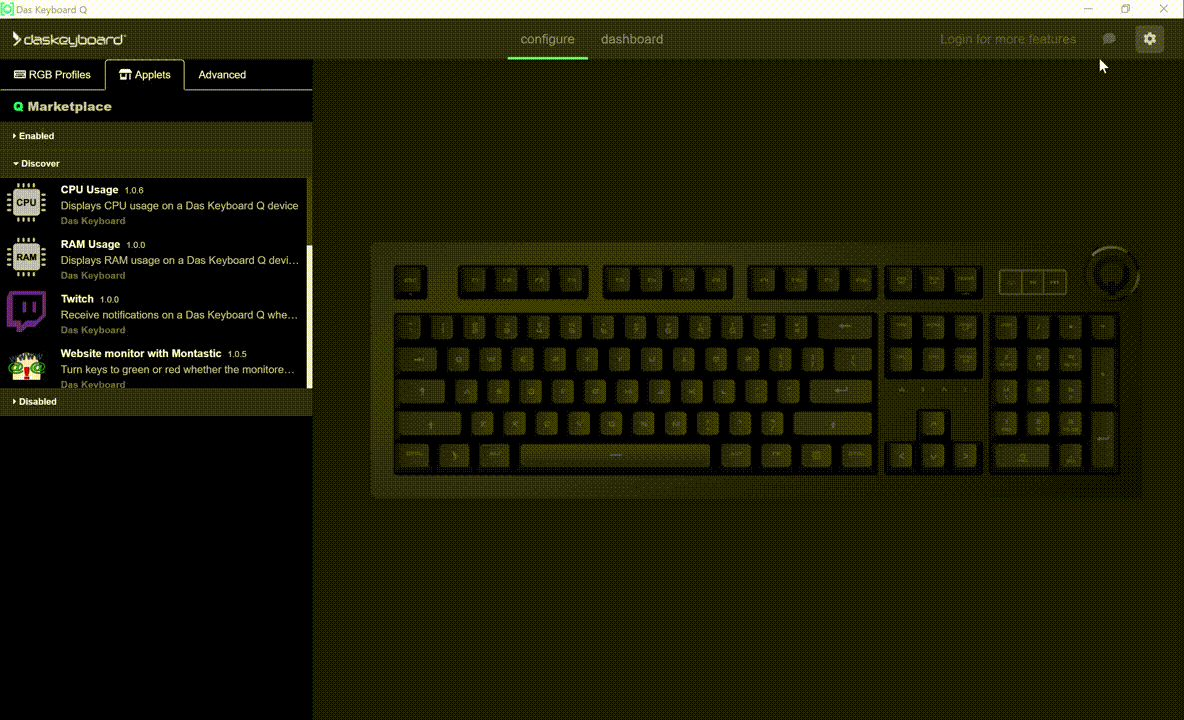
Task: Click the Das Keyboard logo
Action: (x=68, y=39)
